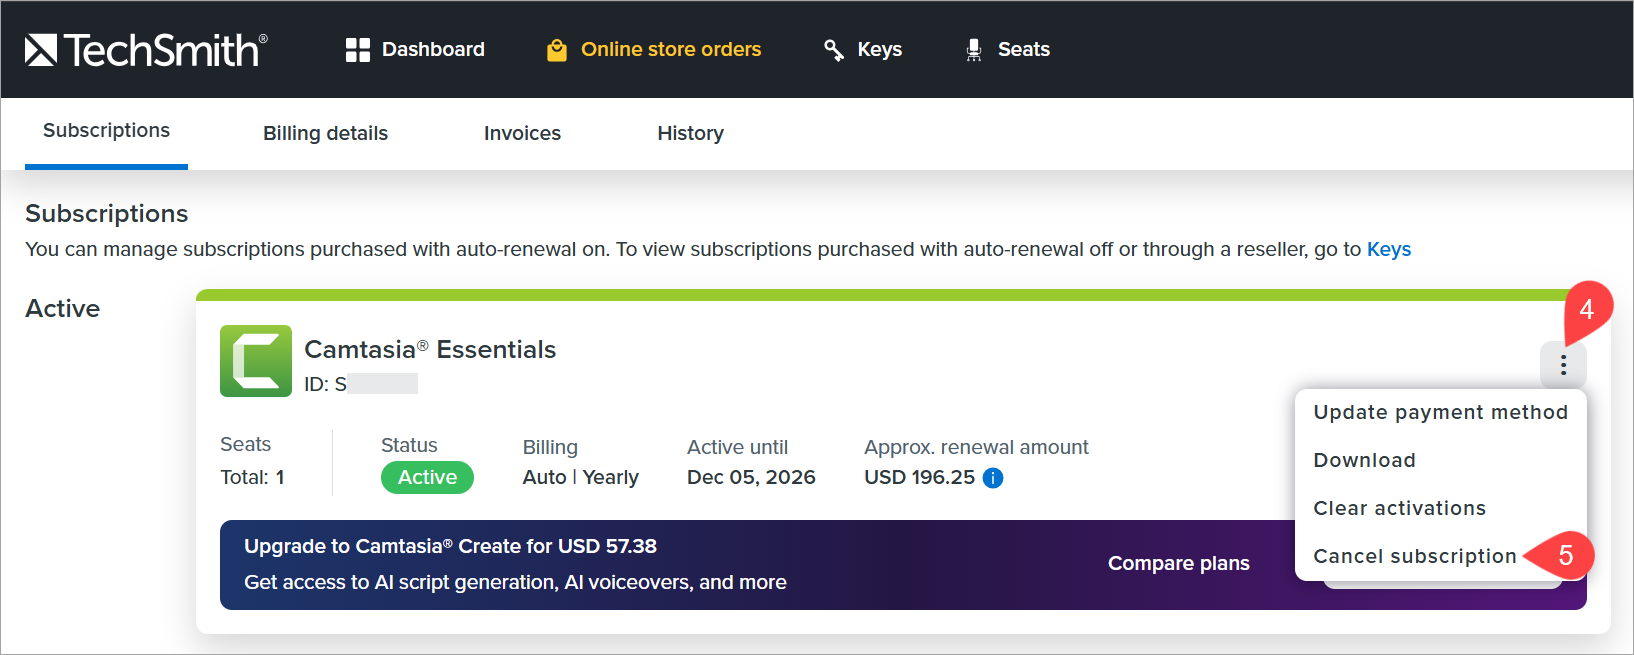Select the Subscriptions tab
1634x655 pixels.
pos(106,131)
